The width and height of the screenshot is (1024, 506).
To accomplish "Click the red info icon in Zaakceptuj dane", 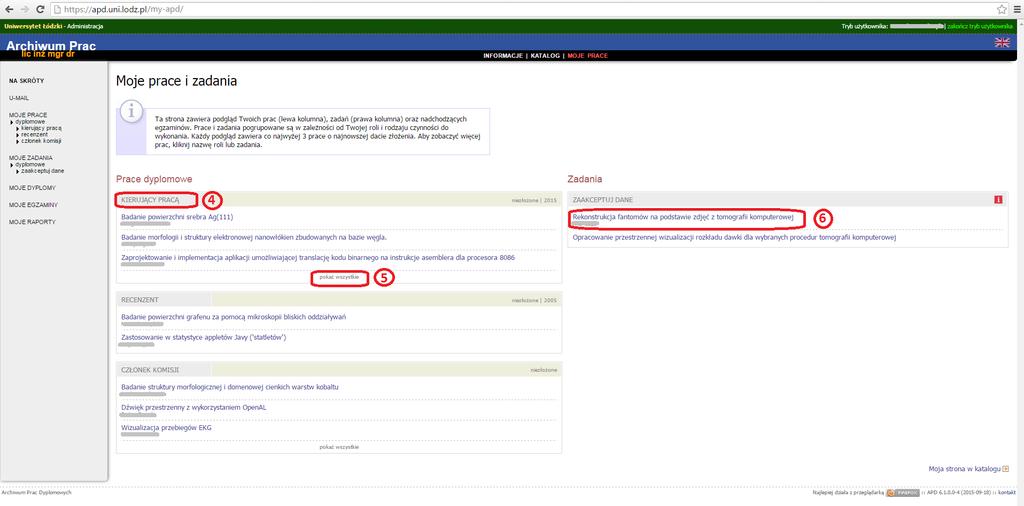I will (x=998, y=200).
